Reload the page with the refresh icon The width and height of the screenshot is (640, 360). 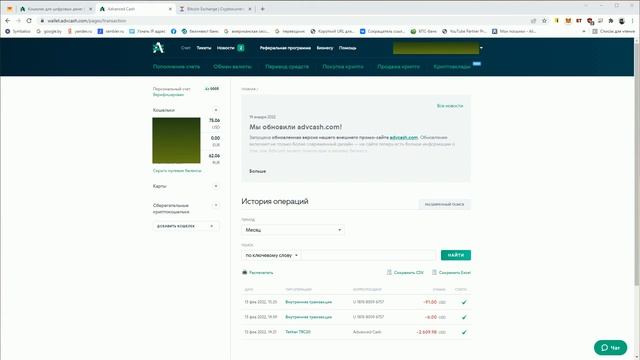(29, 20)
